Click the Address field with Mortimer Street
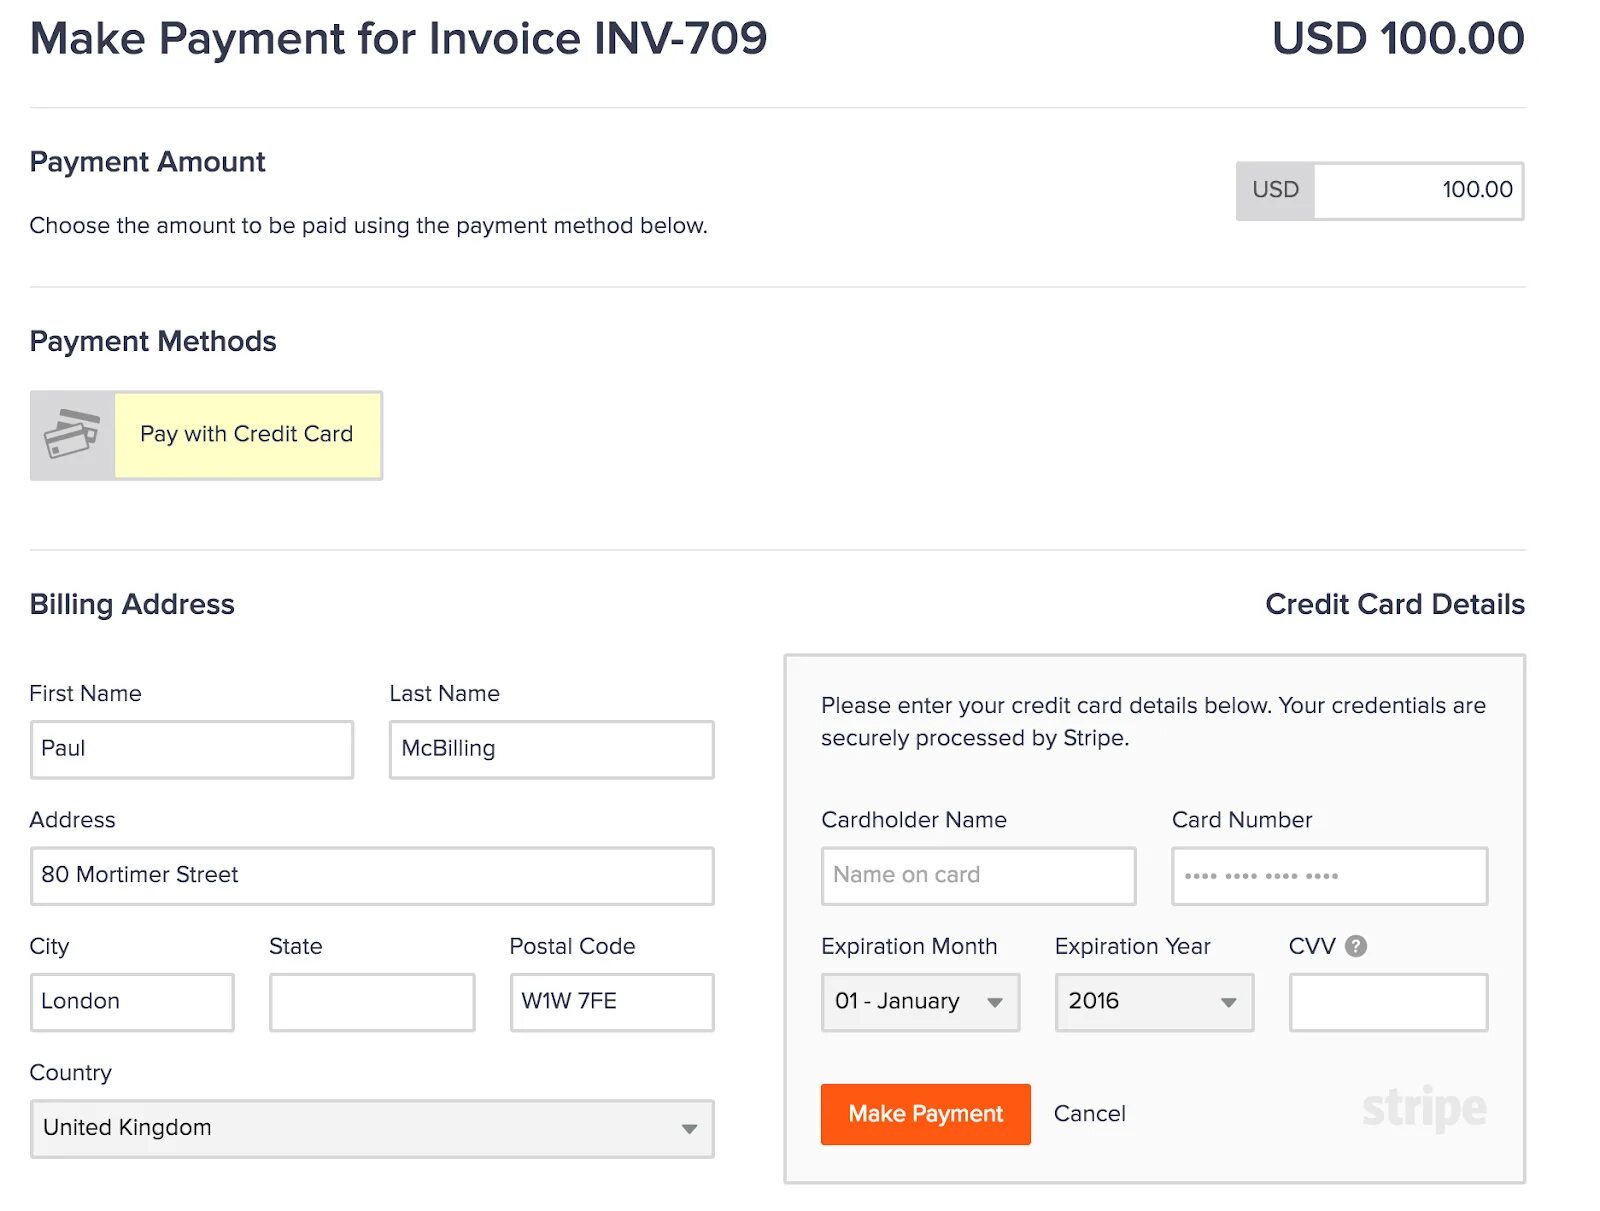The height and width of the screenshot is (1211, 1600). pos(372,876)
